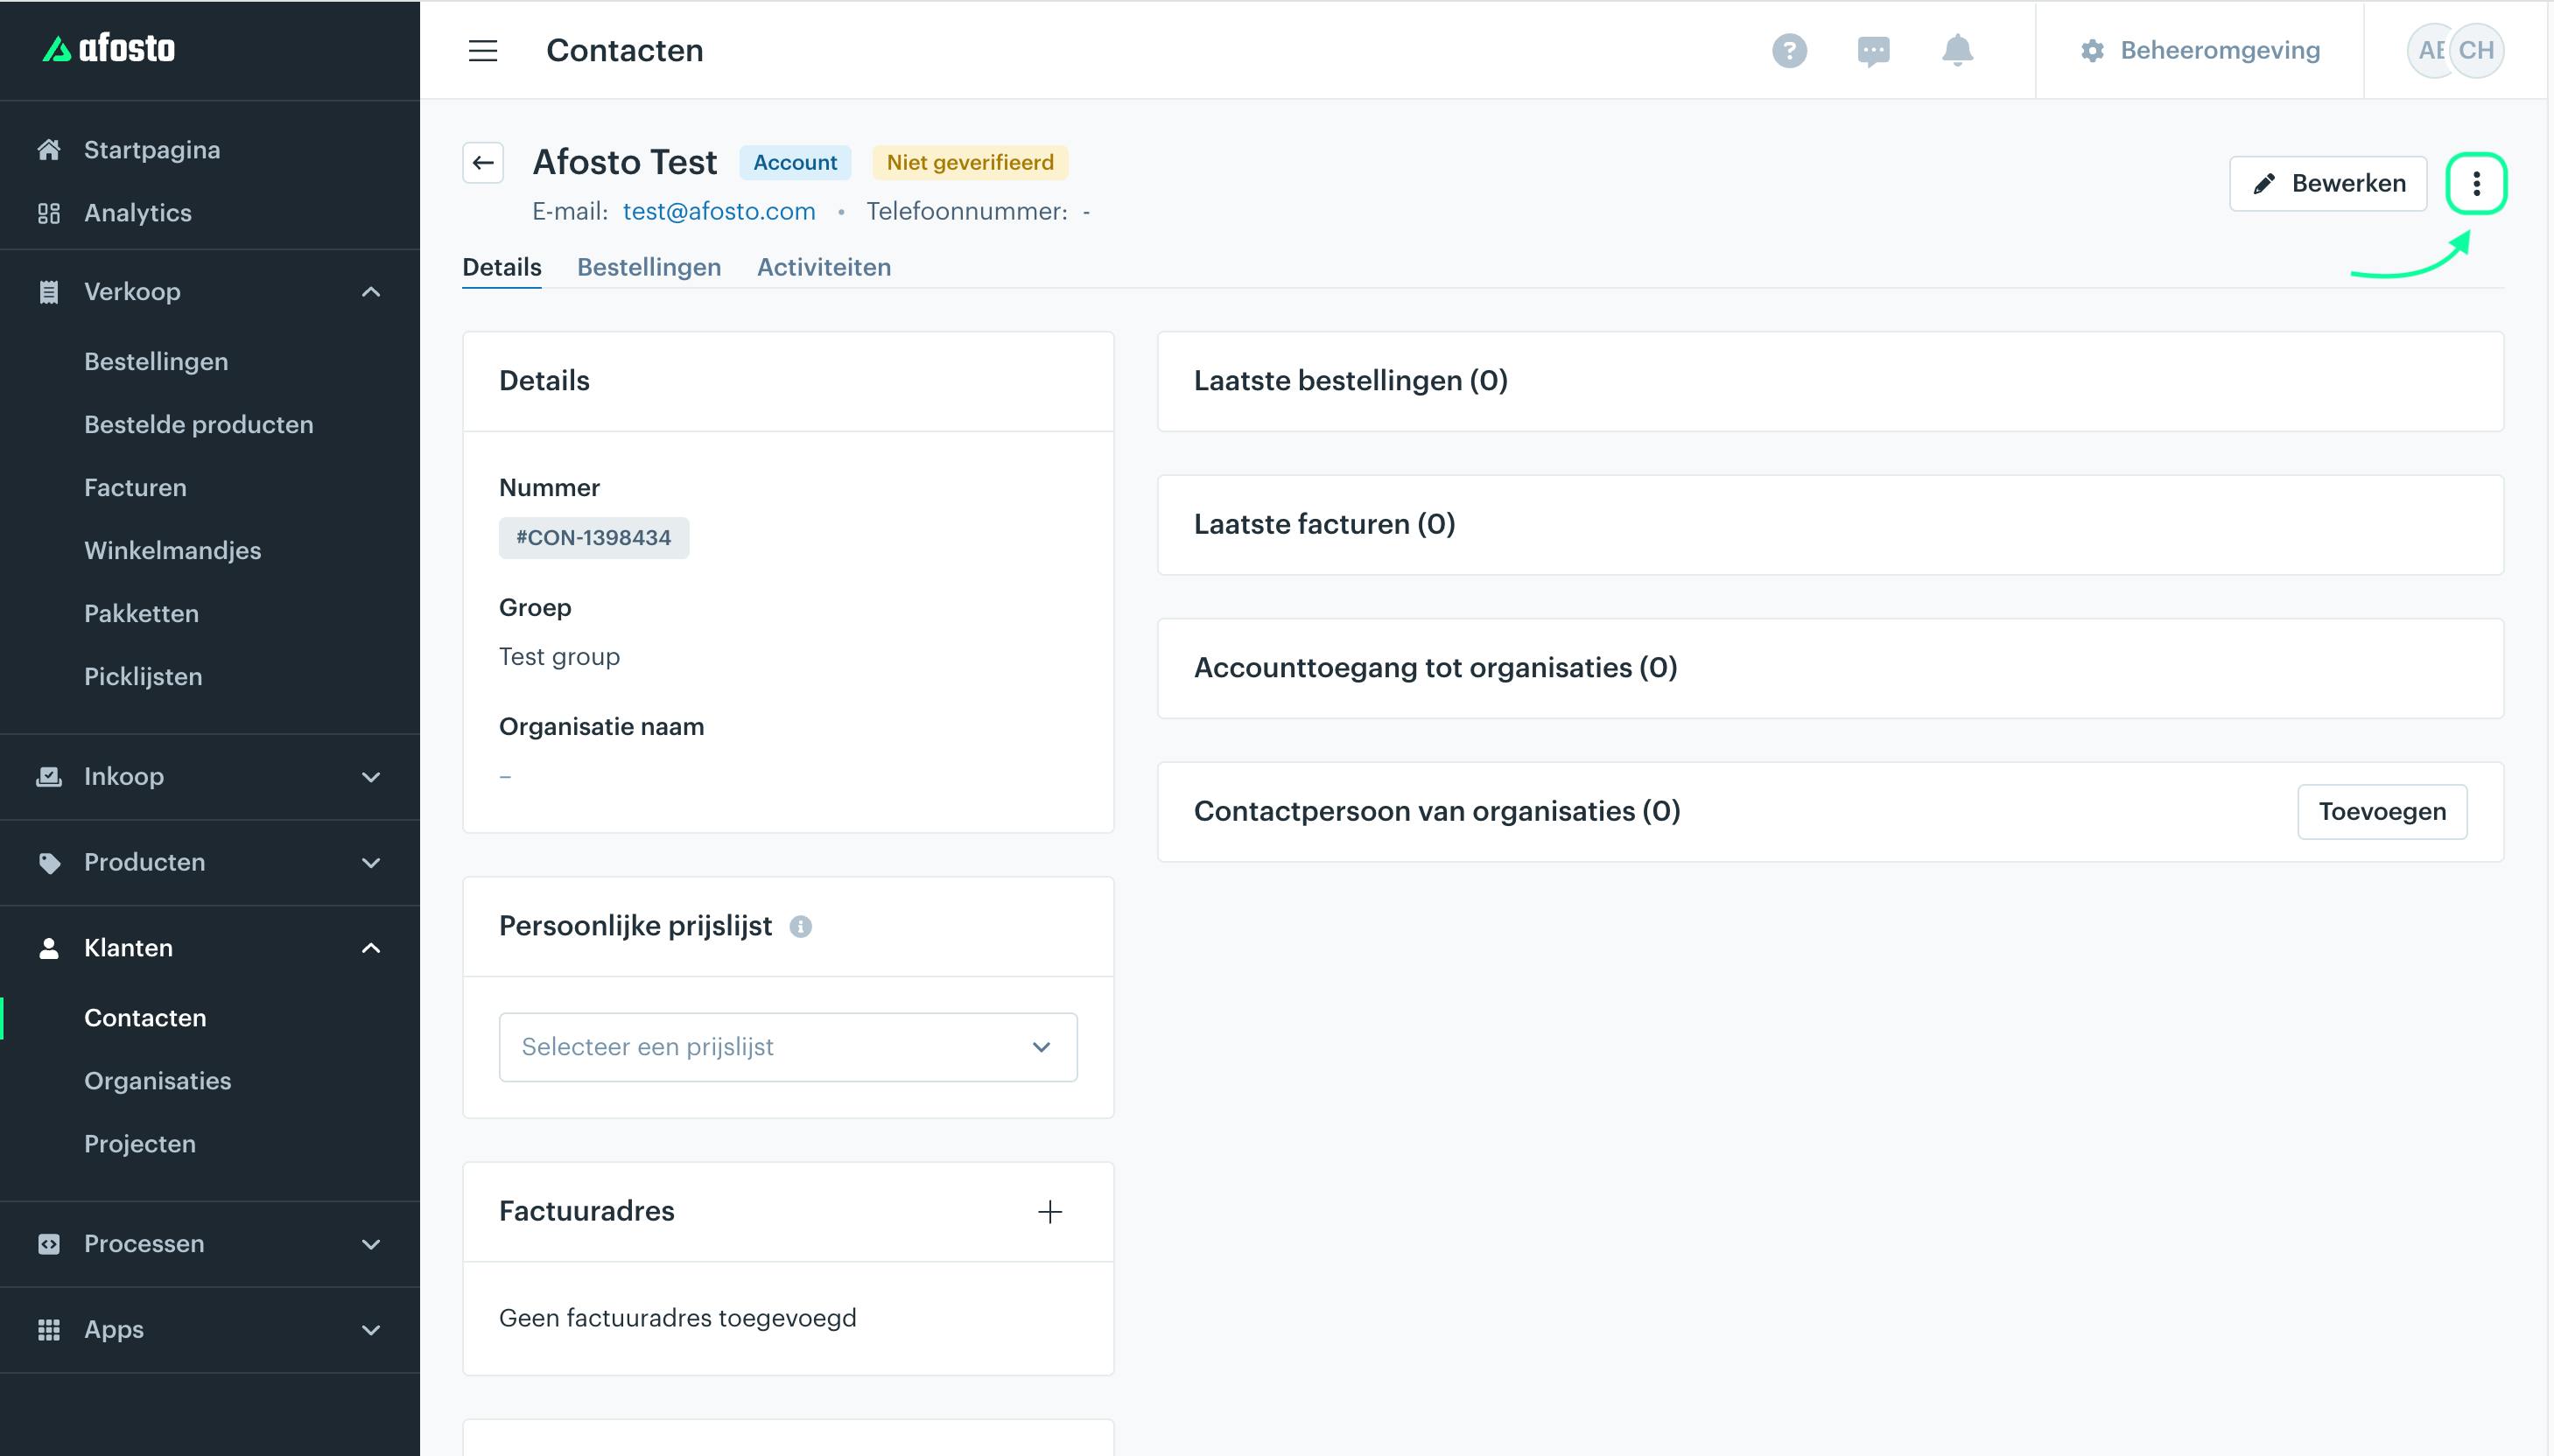Click the Startpagina home icon
This screenshot has height=1456, width=2554.
pos(48,150)
